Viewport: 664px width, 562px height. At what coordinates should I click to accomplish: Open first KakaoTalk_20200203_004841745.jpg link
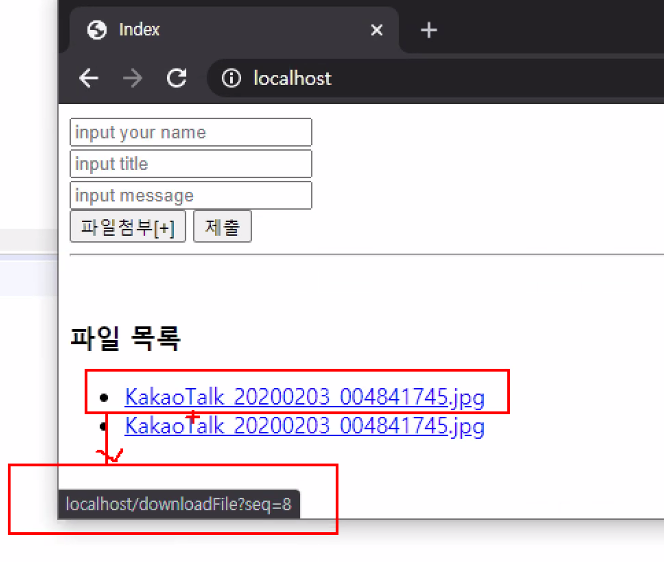tap(305, 397)
